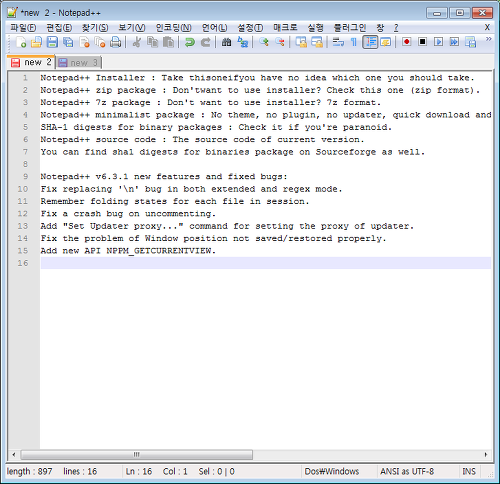
Task: Click line number 1 in margin
Action: 25,78
